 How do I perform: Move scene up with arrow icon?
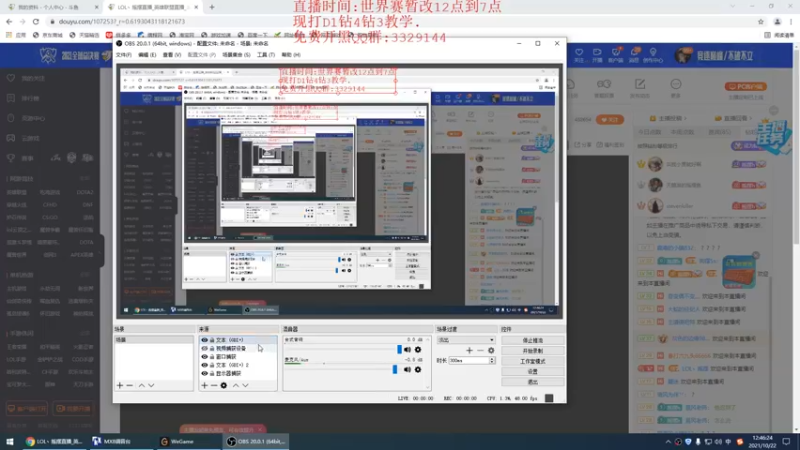142,386
